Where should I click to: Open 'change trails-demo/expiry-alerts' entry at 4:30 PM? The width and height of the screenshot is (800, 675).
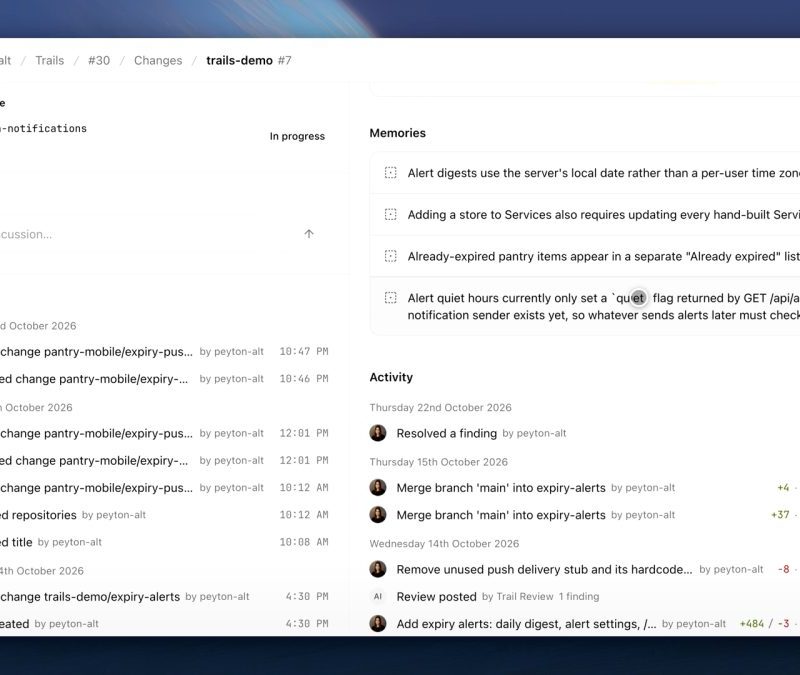pos(90,596)
